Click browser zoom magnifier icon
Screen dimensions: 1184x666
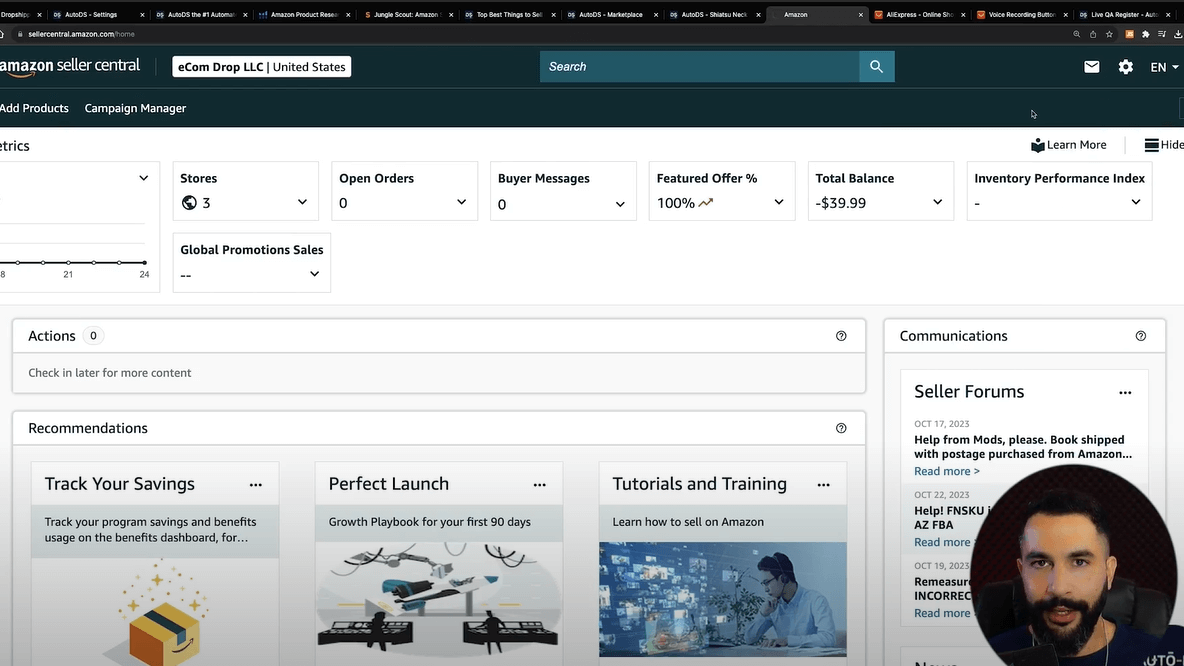(1077, 34)
